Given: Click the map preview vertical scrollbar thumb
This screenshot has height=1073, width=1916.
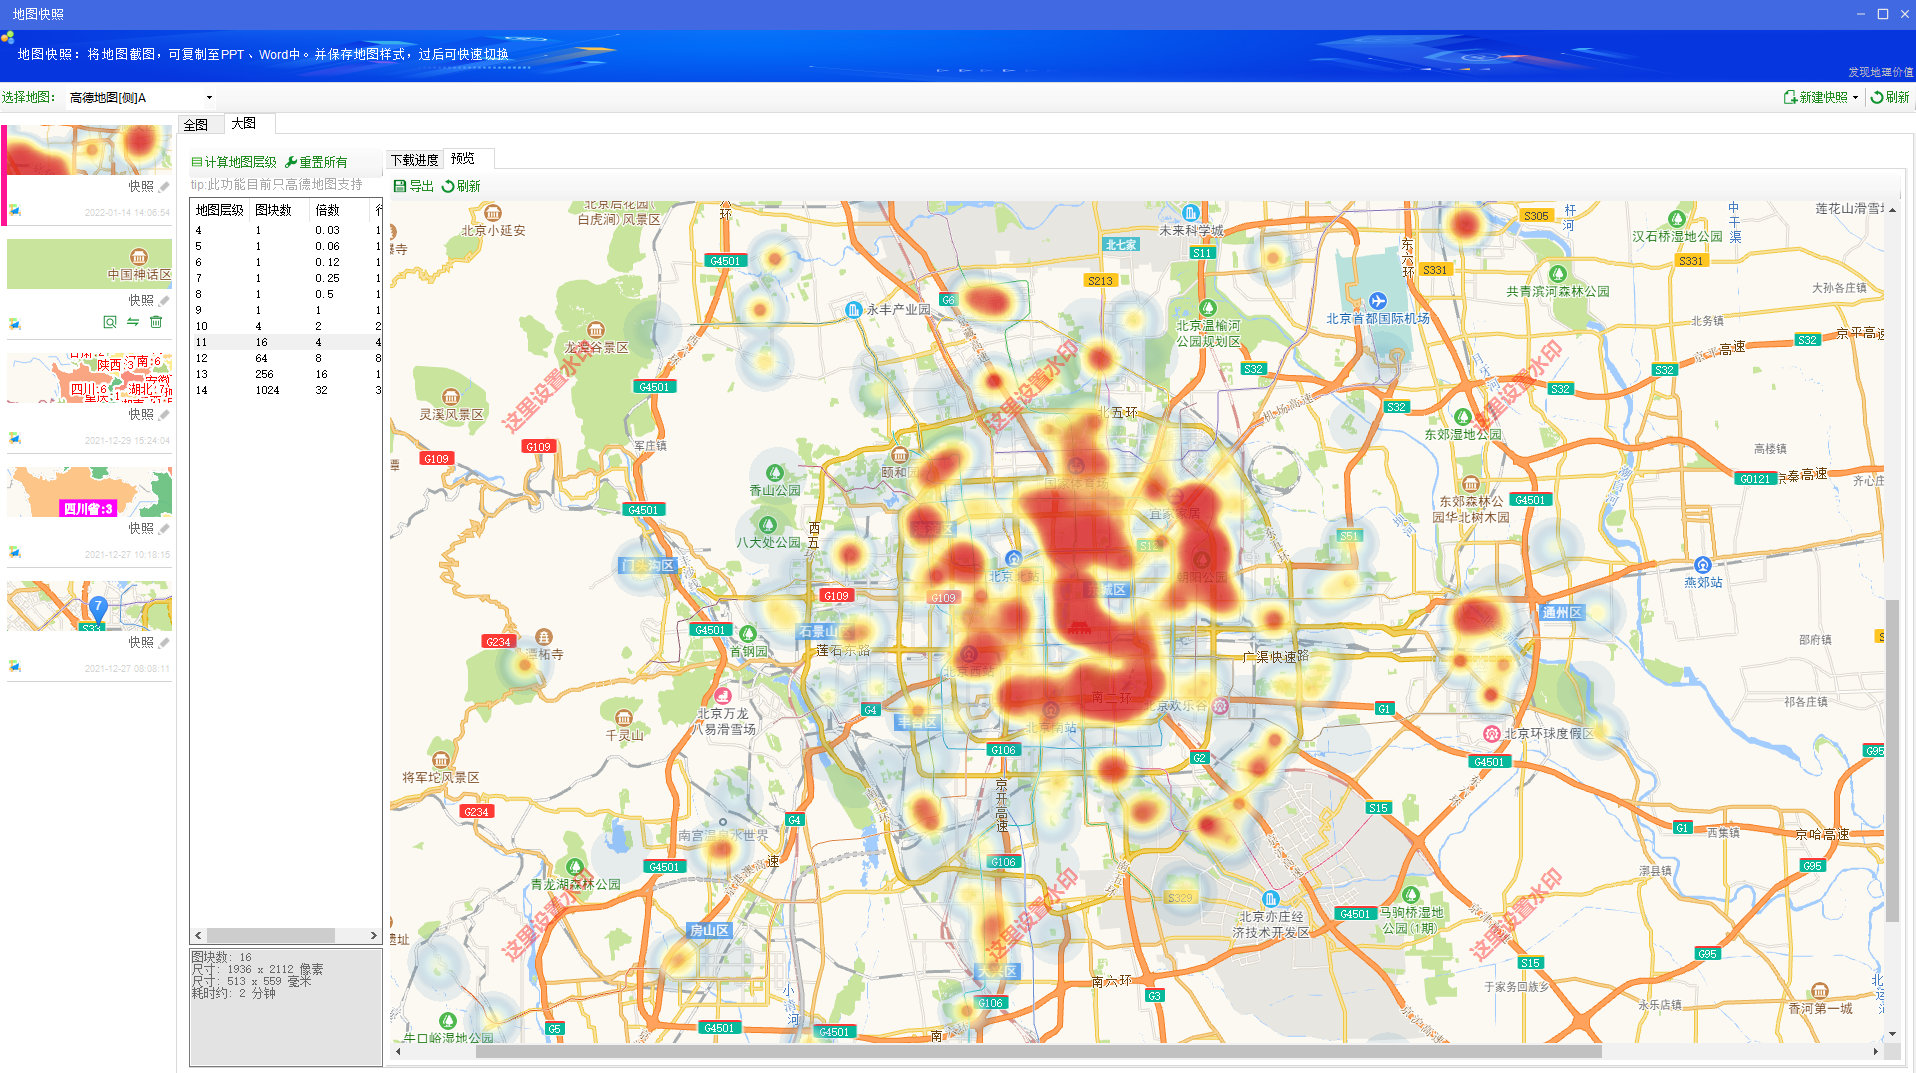Looking at the screenshot, I should (1892, 760).
